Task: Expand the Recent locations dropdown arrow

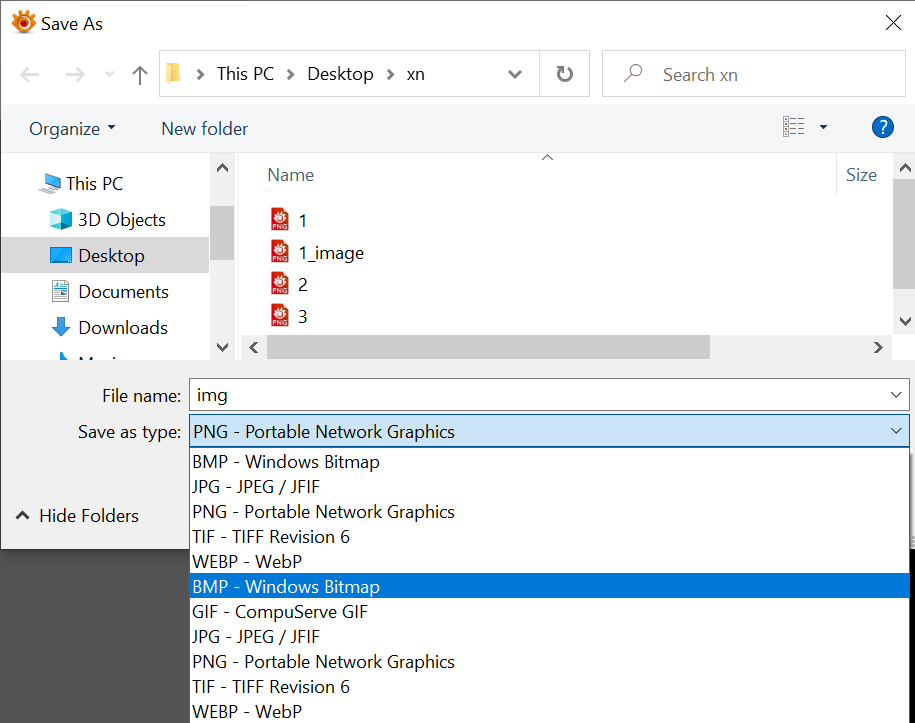Action: 109,74
